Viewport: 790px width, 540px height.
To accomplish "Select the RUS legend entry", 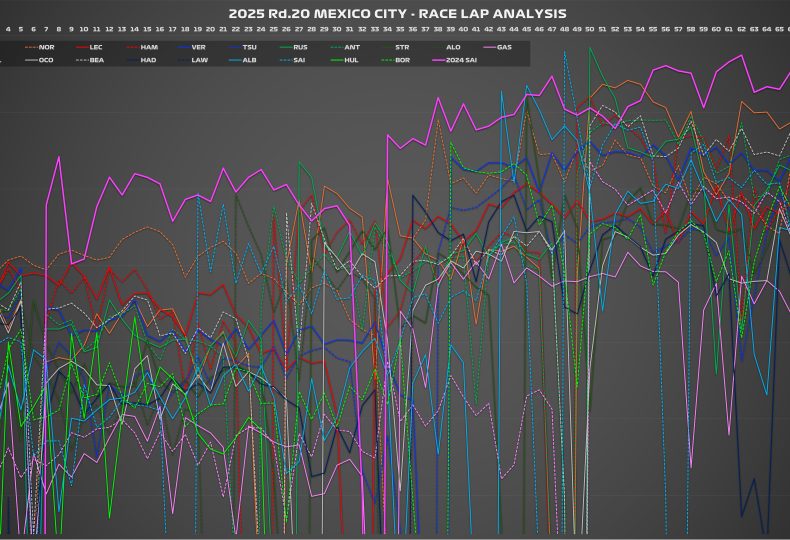I will 300,47.
